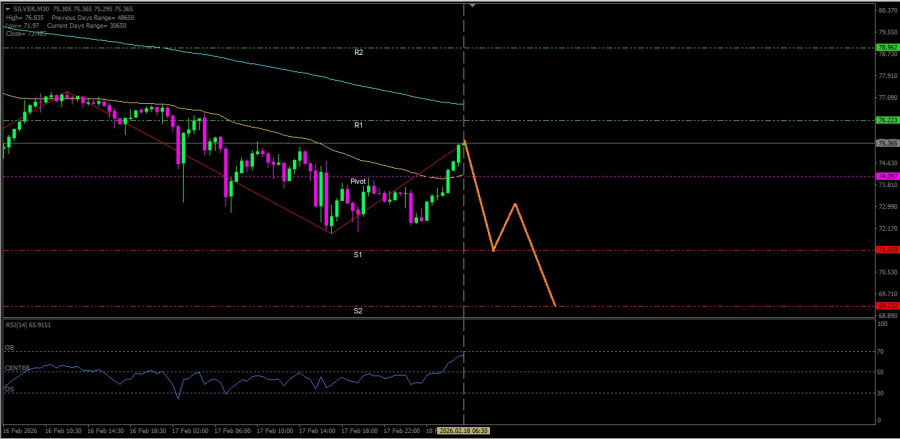Click the gray 75.365 current price tag
Screen dimensions: 900x439
887,143
